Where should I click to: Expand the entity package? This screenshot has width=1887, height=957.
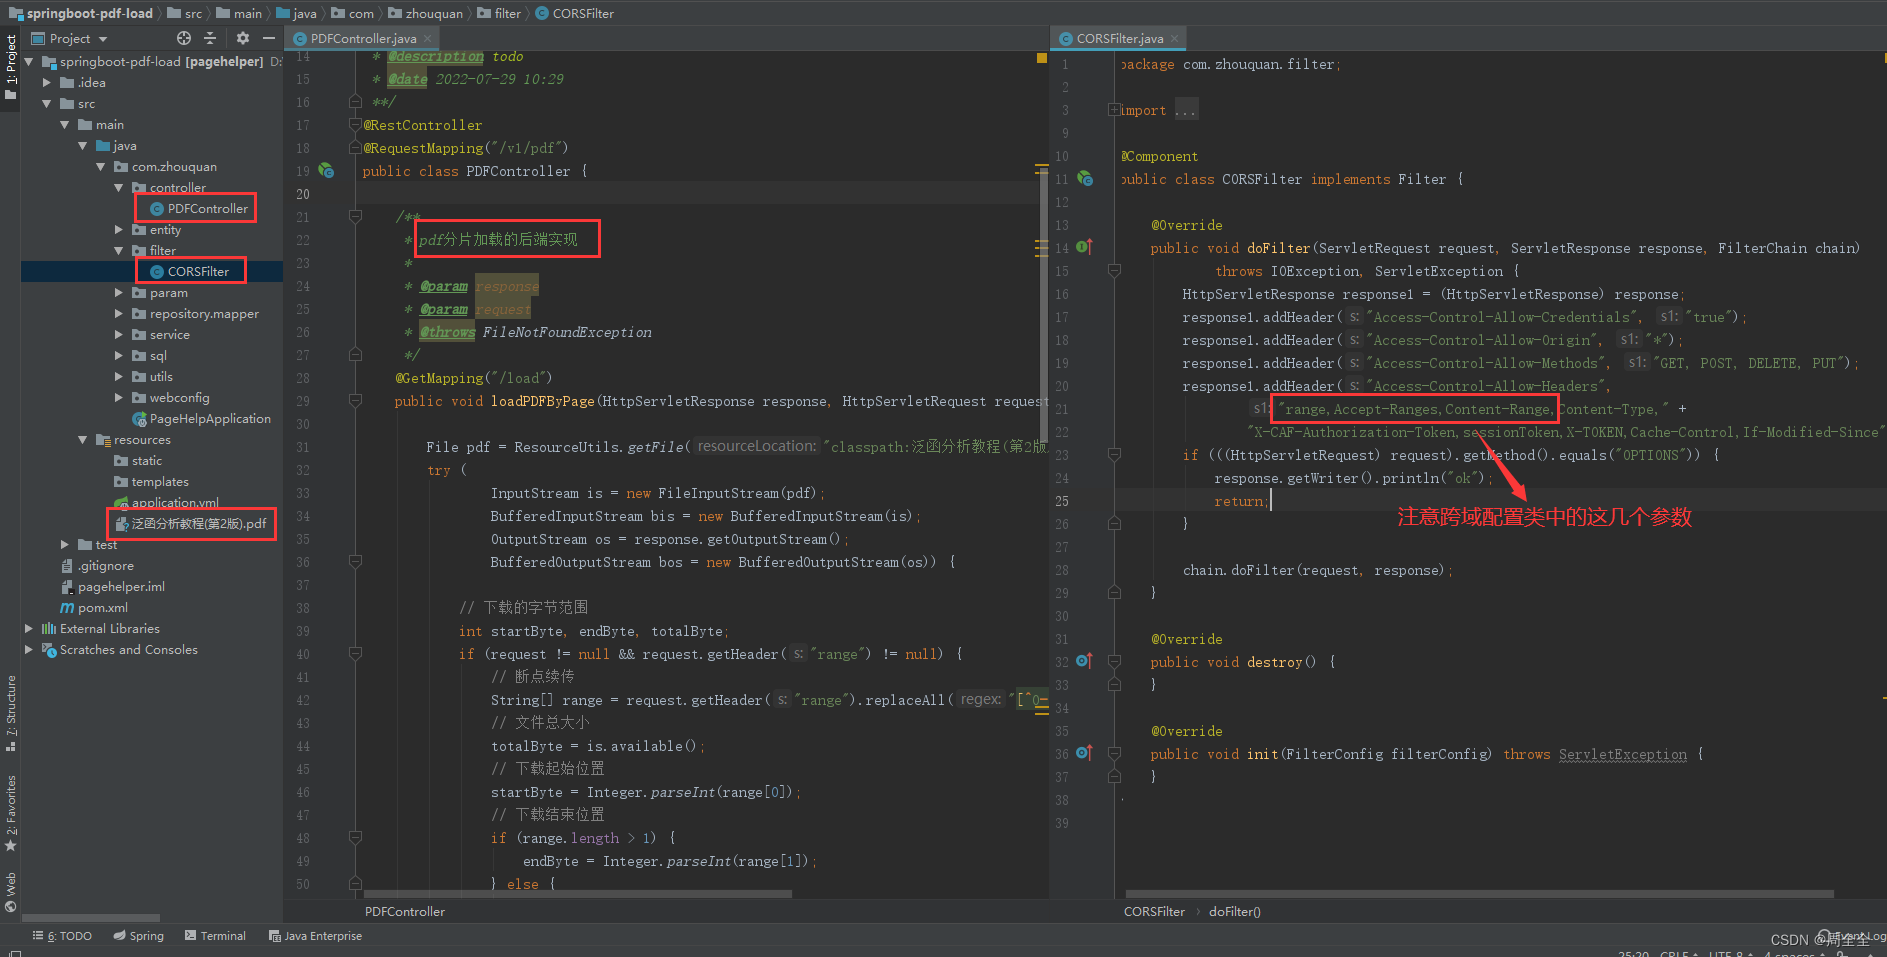119,229
